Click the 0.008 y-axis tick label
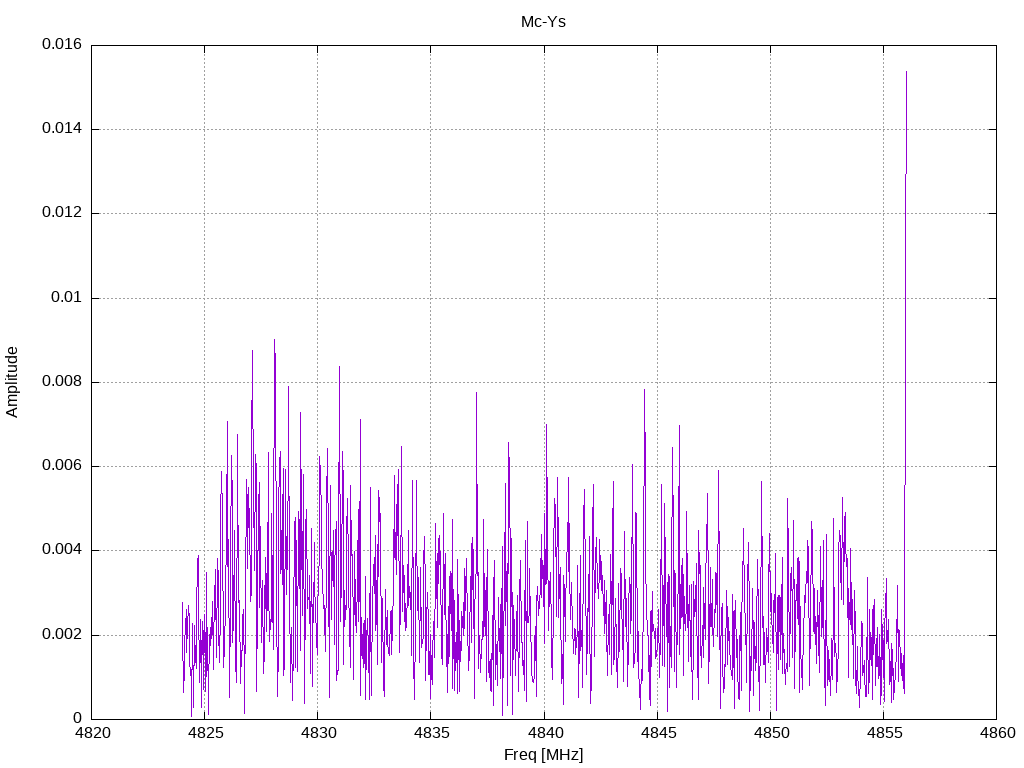This screenshot has height=768, width=1024. tap(62, 382)
